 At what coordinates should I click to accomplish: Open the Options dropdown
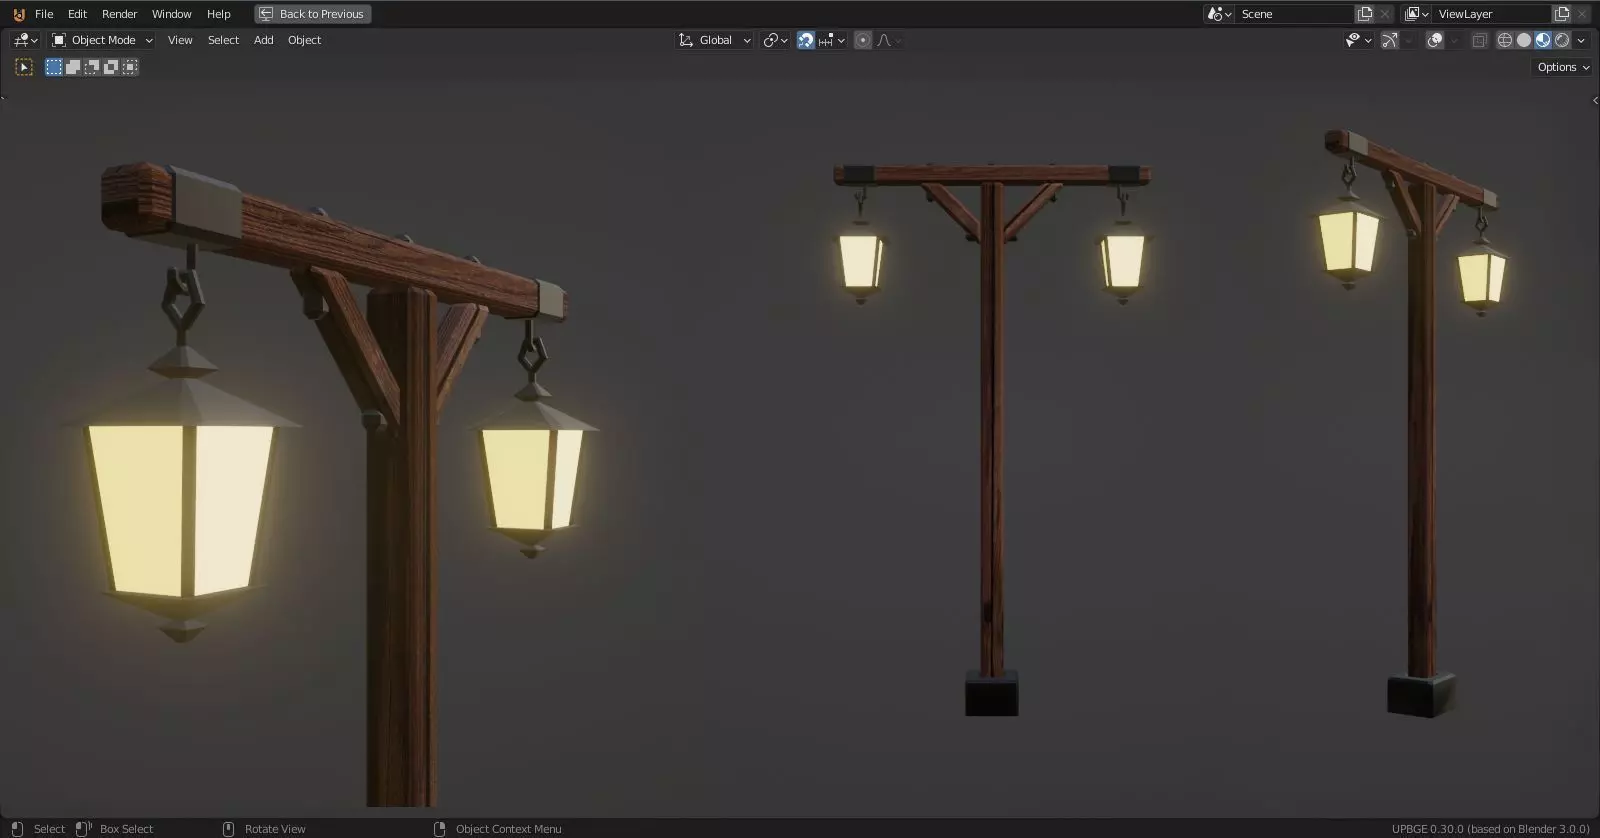point(1563,67)
